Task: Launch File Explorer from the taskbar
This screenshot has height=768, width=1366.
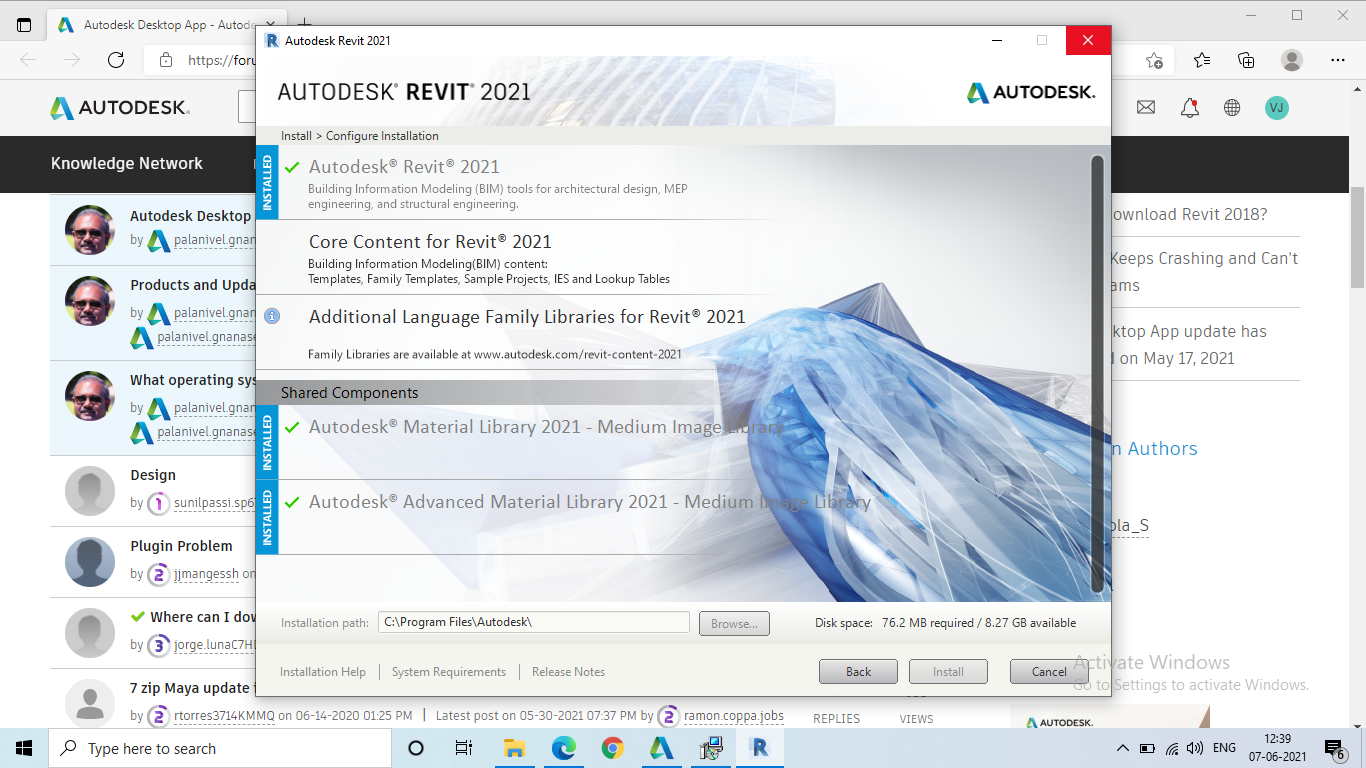Action: 514,748
